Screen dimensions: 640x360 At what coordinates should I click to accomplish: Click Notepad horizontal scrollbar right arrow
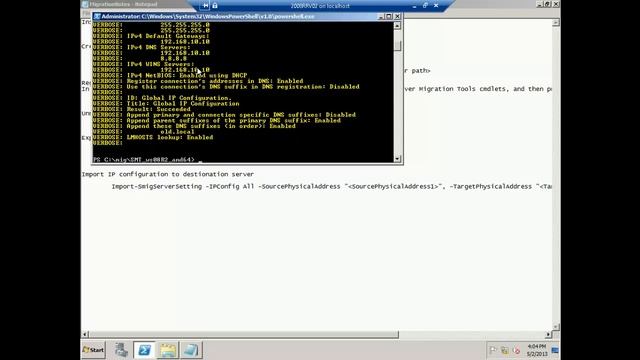[x=548, y=334]
